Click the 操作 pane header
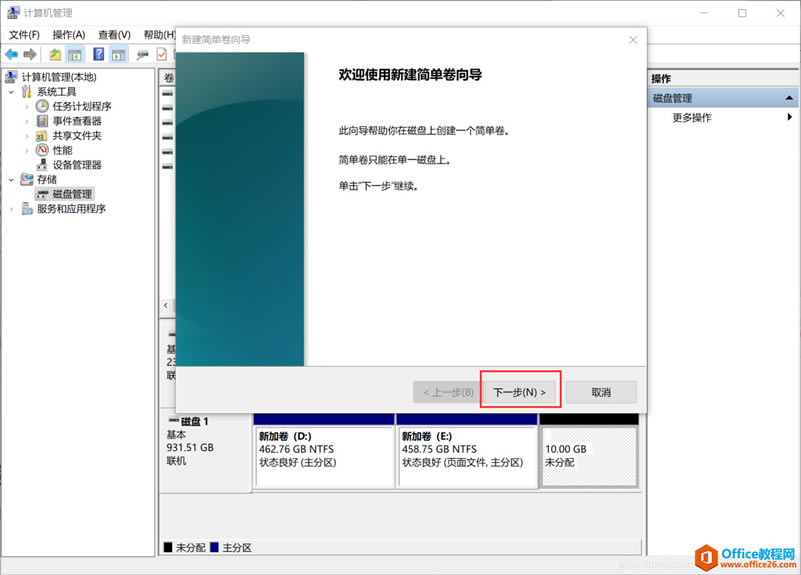The image size is (801, 575). (x=661, y=79)
